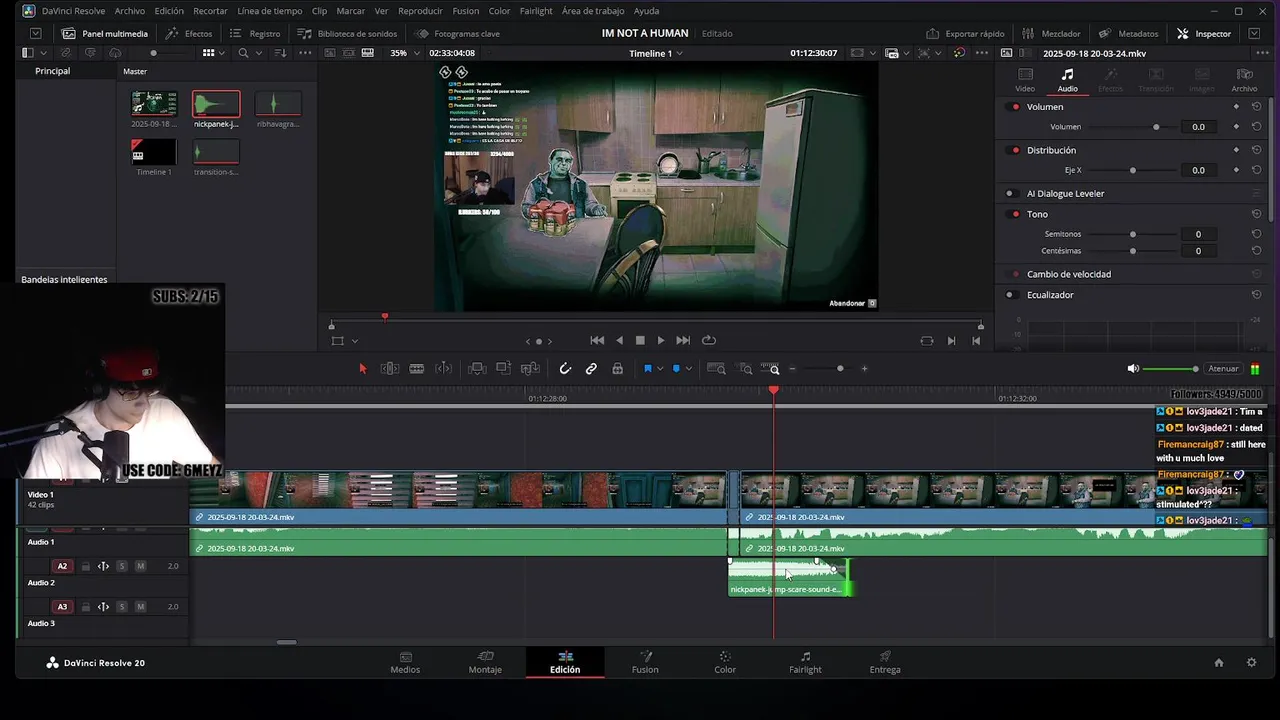Switch to the Color page
This screenshot has height=720, width=1280.
[x=725, y=662]
